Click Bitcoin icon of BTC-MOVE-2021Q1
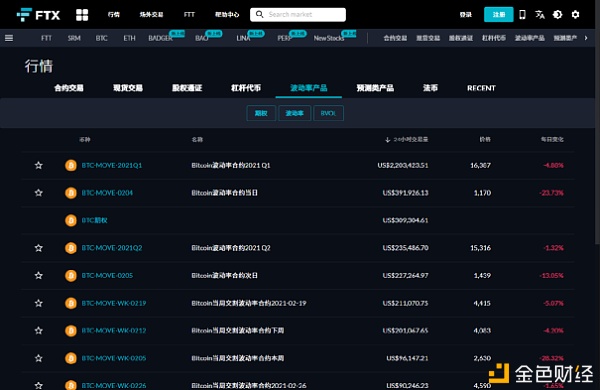The height and width of the screenshot is (390, 600). (70, 165)
